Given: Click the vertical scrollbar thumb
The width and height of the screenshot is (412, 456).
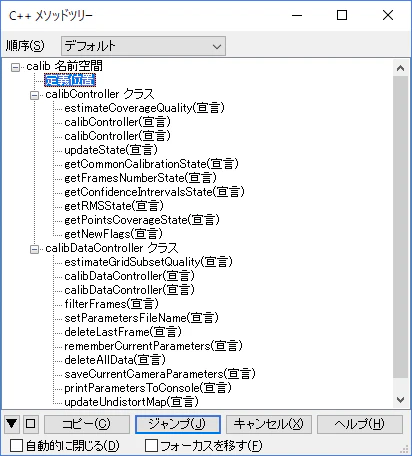Looking at the screenshot, I should point(400,227).
